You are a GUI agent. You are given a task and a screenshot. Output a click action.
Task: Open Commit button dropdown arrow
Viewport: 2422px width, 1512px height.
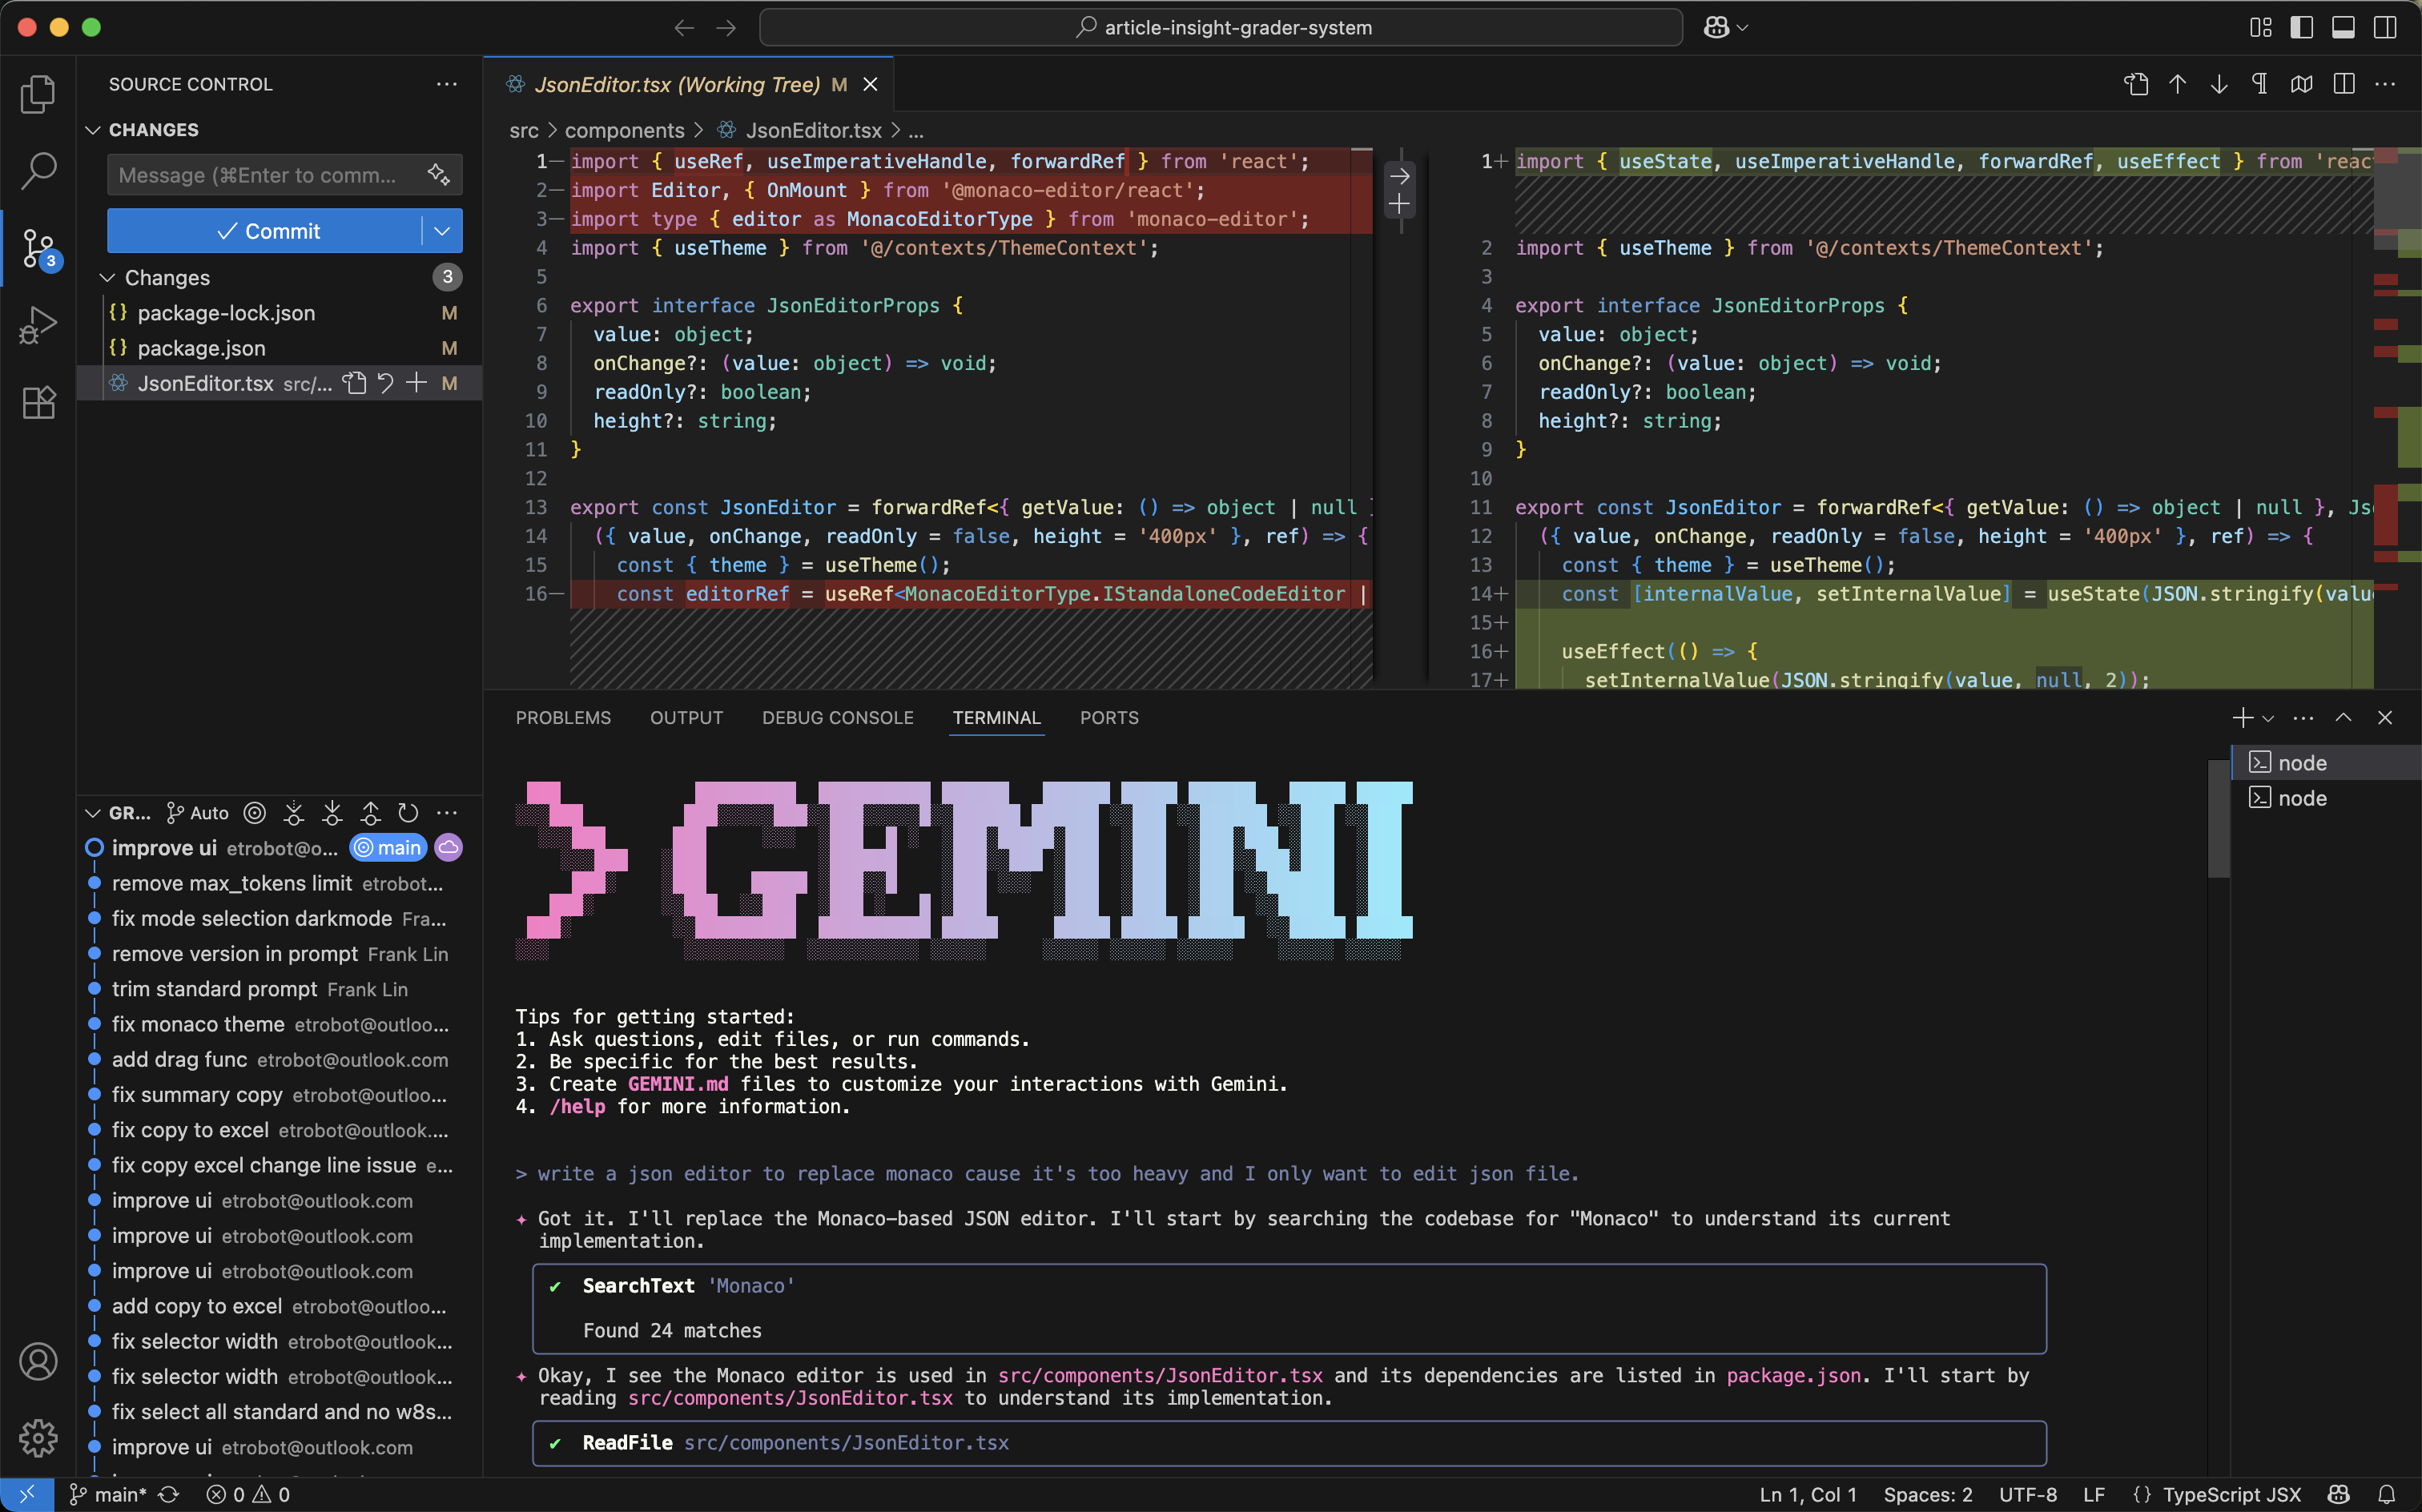point(442,231)
